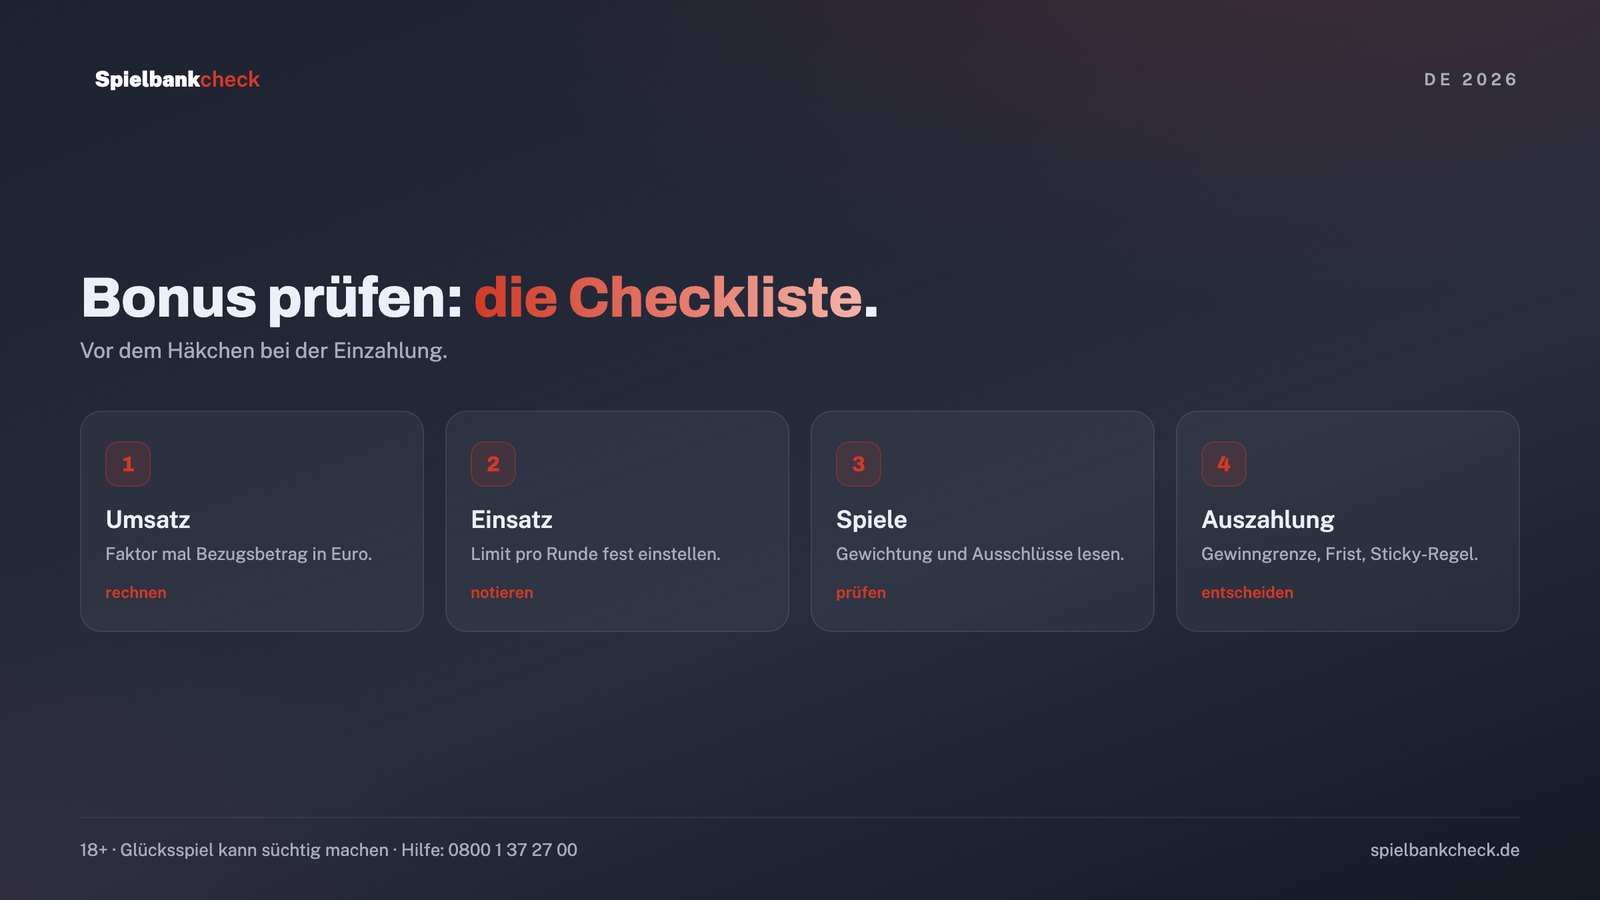
Task: Open the spielbankcheck.de footer link
Action: (x=1445, y=850)
